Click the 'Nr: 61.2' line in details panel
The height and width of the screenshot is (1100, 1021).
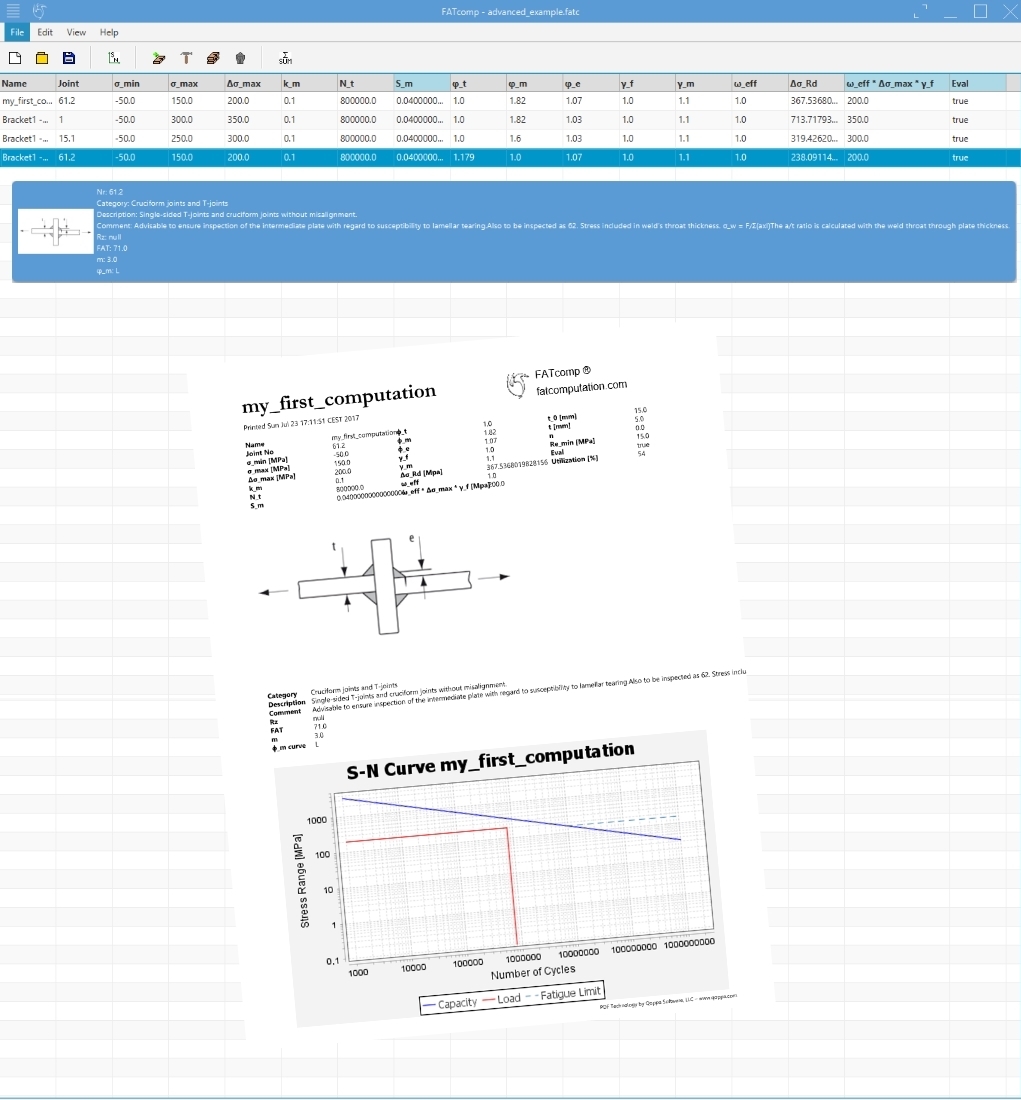(109, 192)
